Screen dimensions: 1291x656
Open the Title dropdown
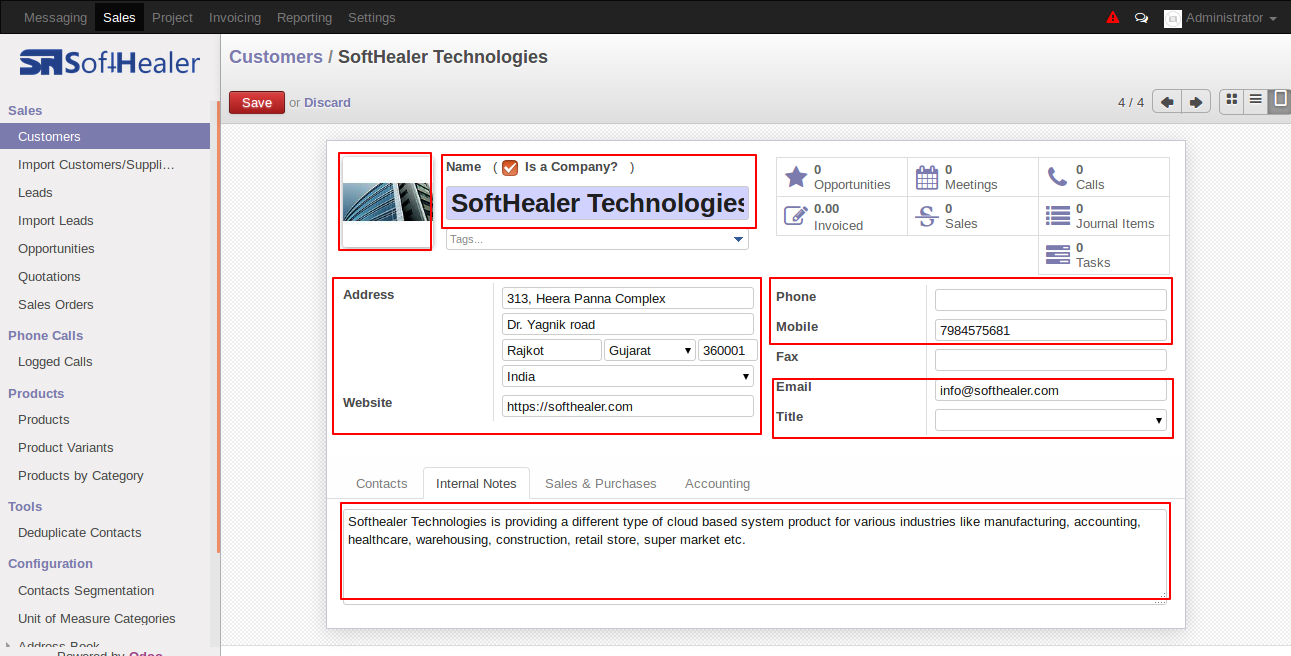[1051, 420]
